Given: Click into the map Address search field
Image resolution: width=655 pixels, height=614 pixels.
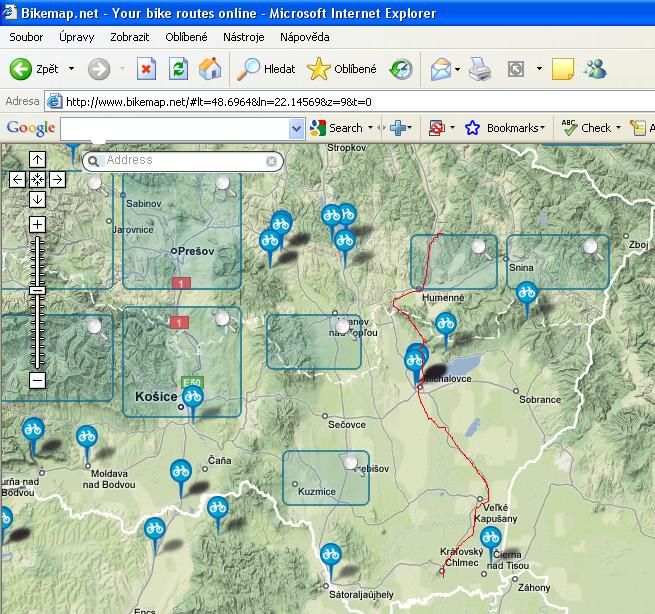Looking at the screenshot, I should click(180, 161).
